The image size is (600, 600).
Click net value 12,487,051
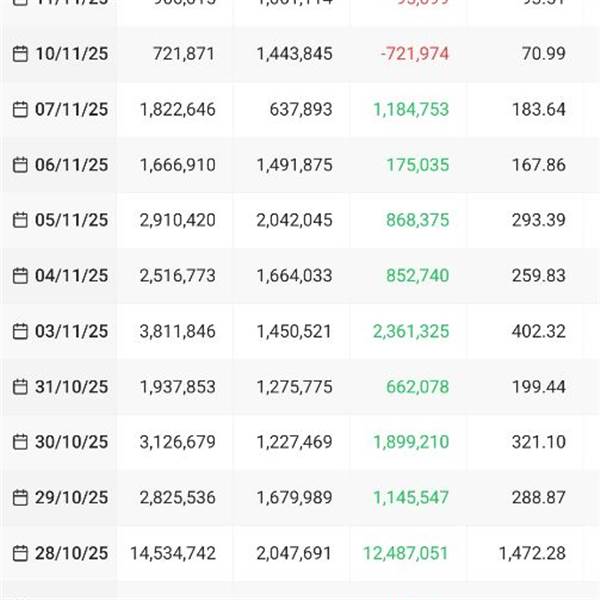(x=406, y=553)
